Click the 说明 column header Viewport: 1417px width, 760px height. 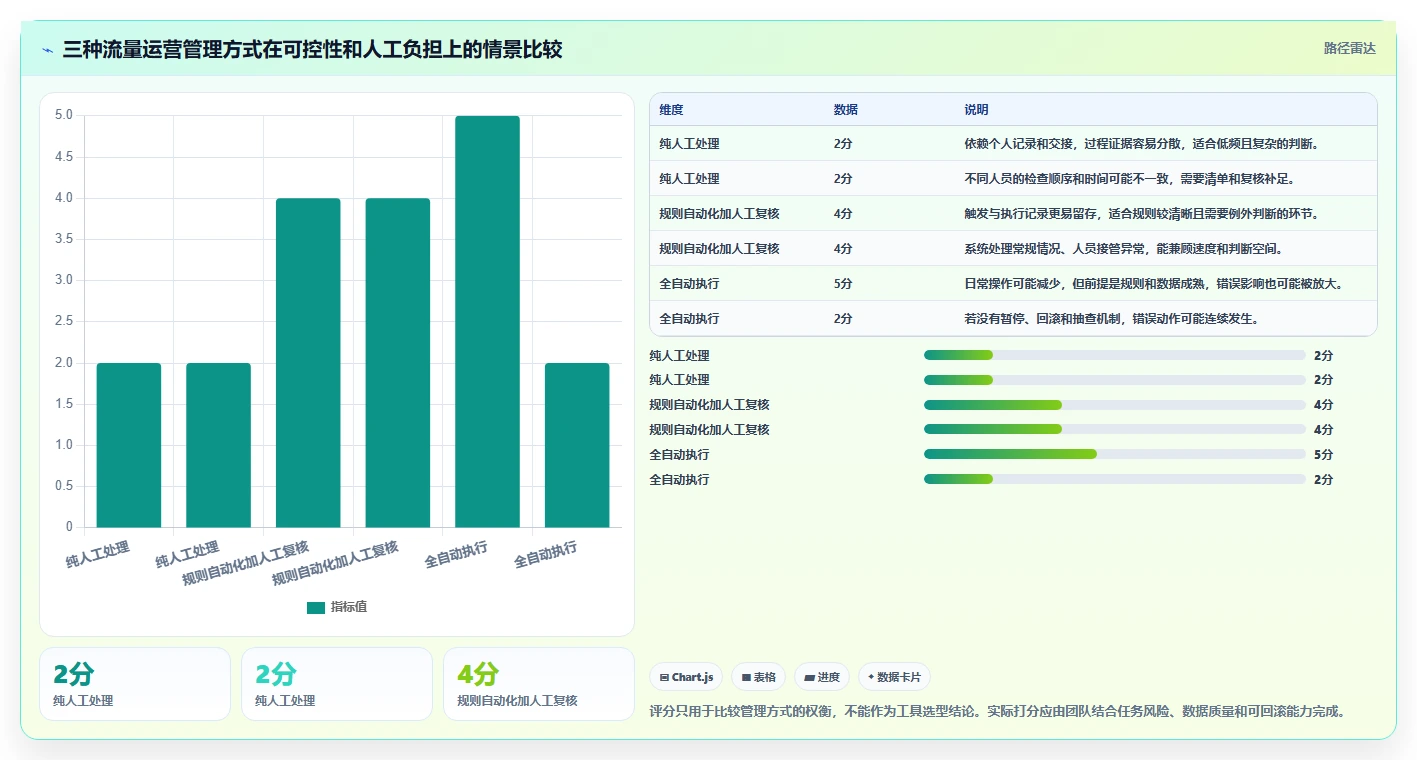coord(976,110)
